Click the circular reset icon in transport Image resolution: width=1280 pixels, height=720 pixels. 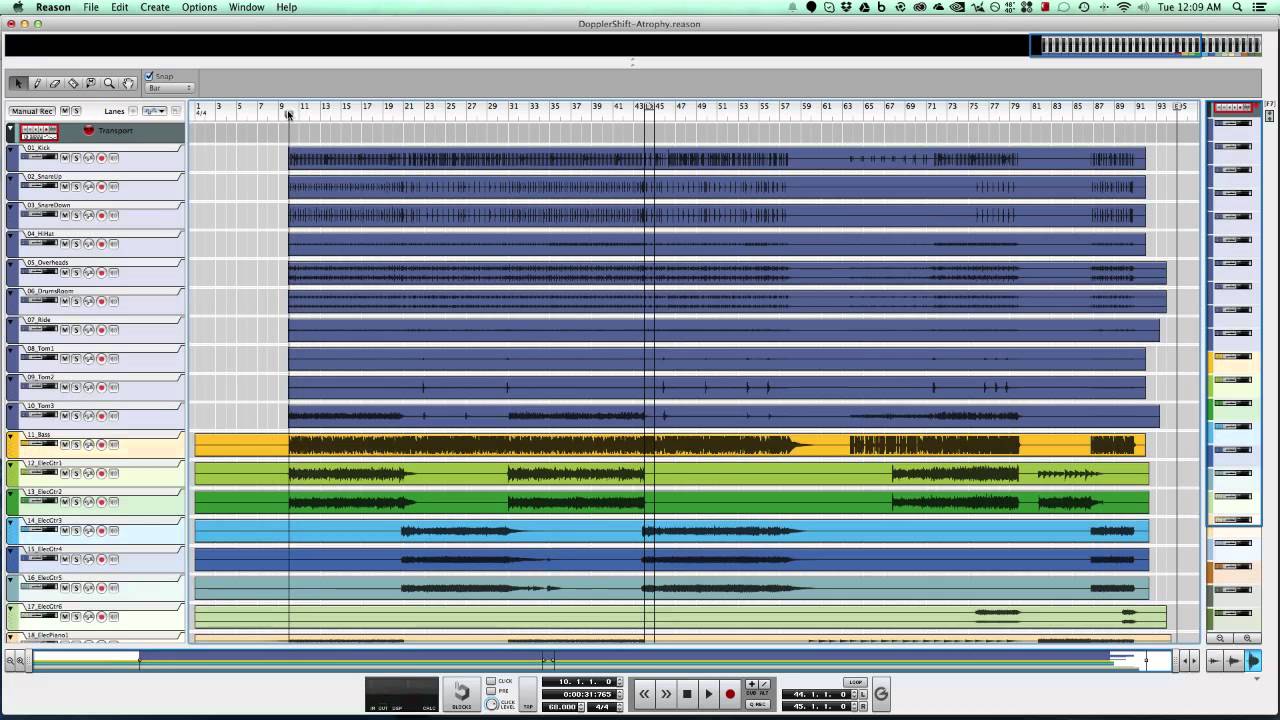tap(881, 693)
